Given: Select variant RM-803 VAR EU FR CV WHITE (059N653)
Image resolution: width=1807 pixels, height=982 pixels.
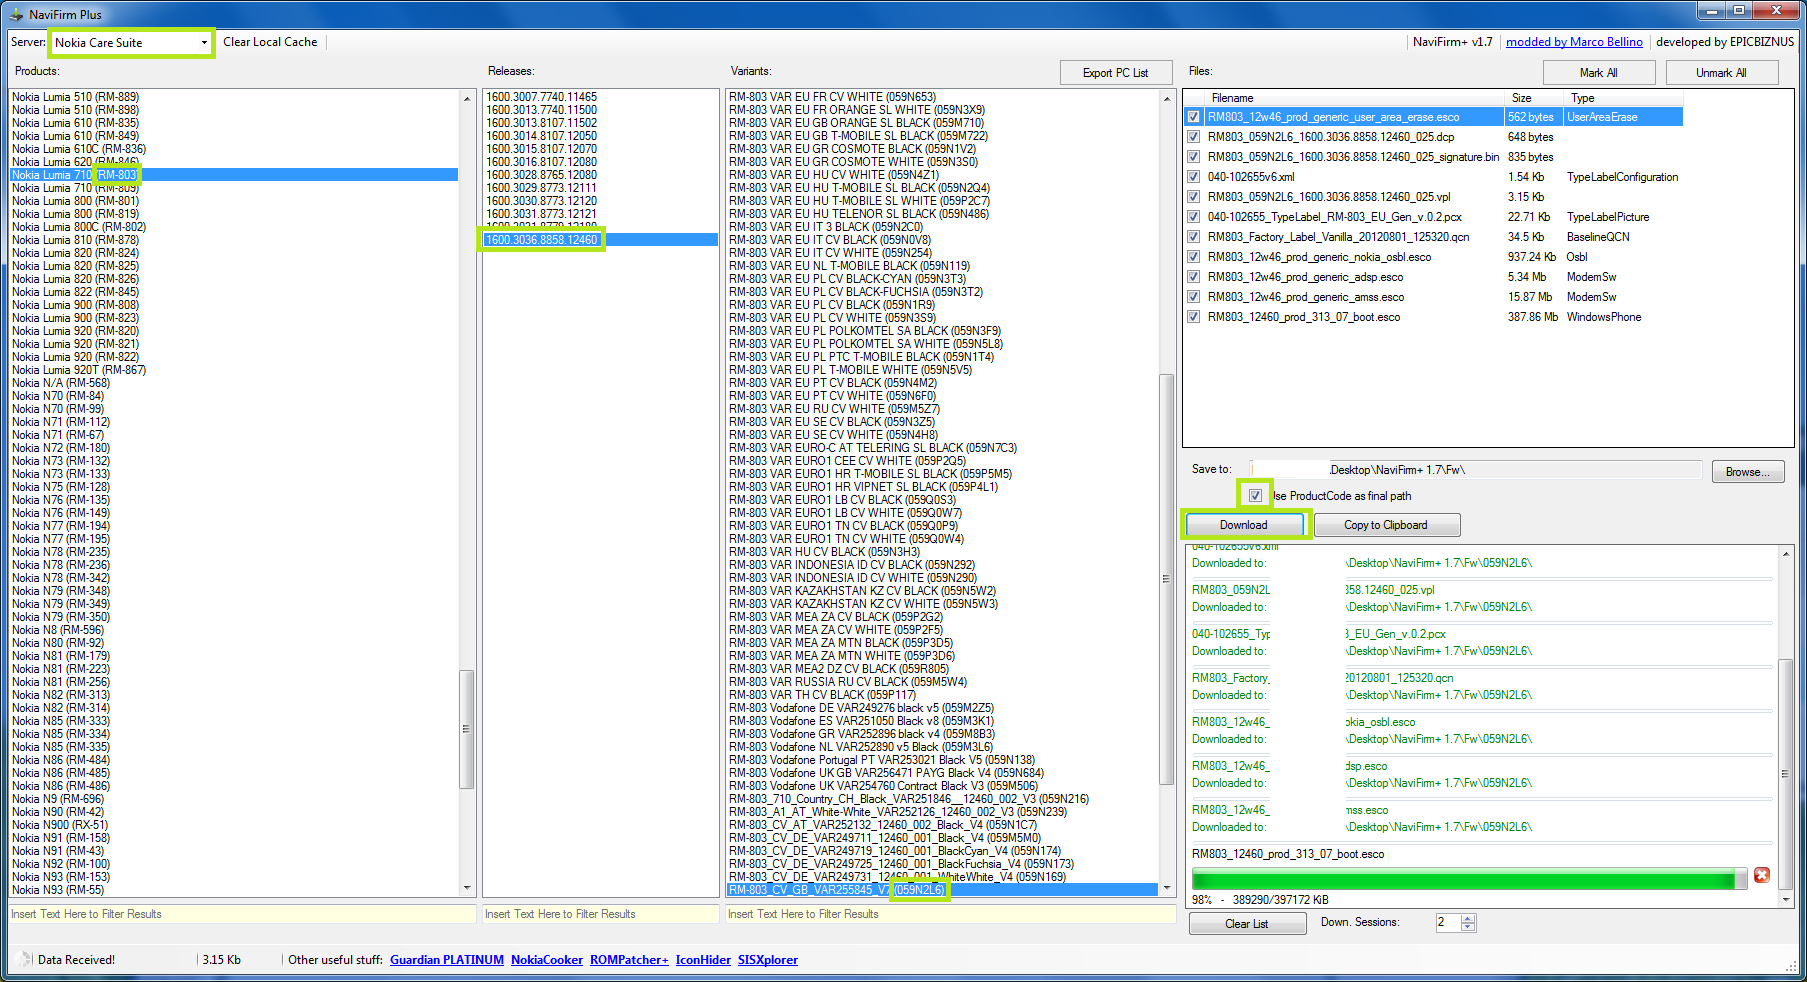Looking at the screenshot, I should pos(832,97).
